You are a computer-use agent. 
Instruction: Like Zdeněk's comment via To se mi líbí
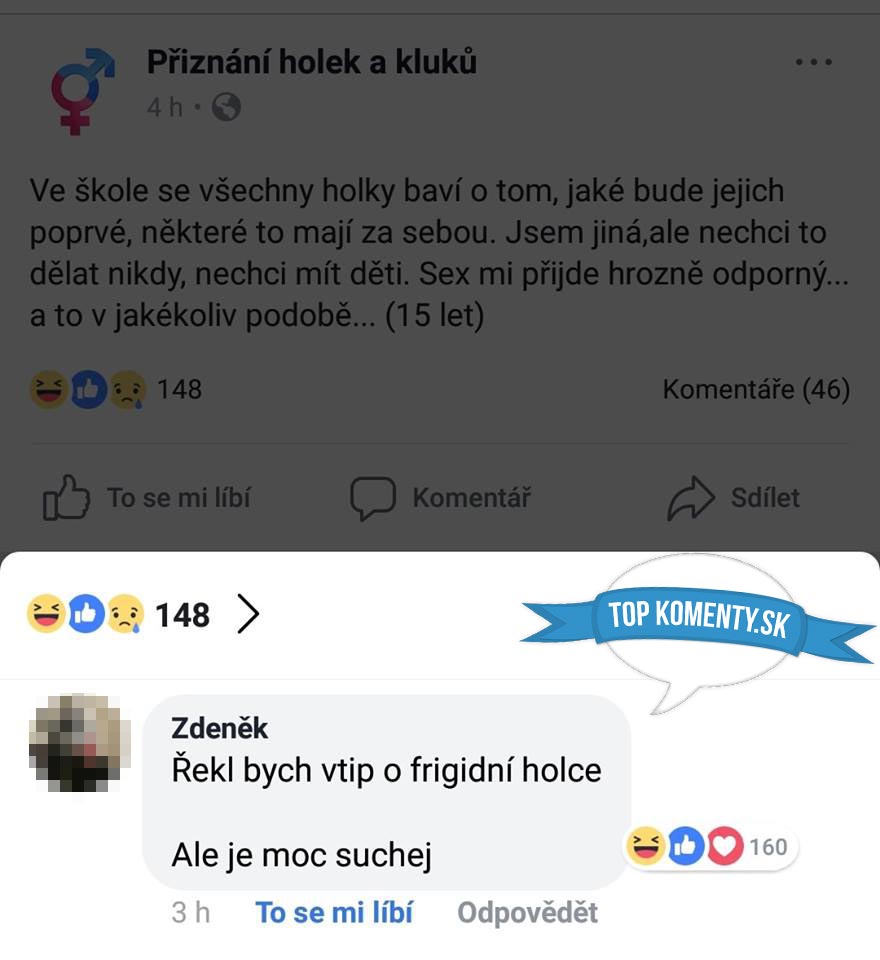334,912
